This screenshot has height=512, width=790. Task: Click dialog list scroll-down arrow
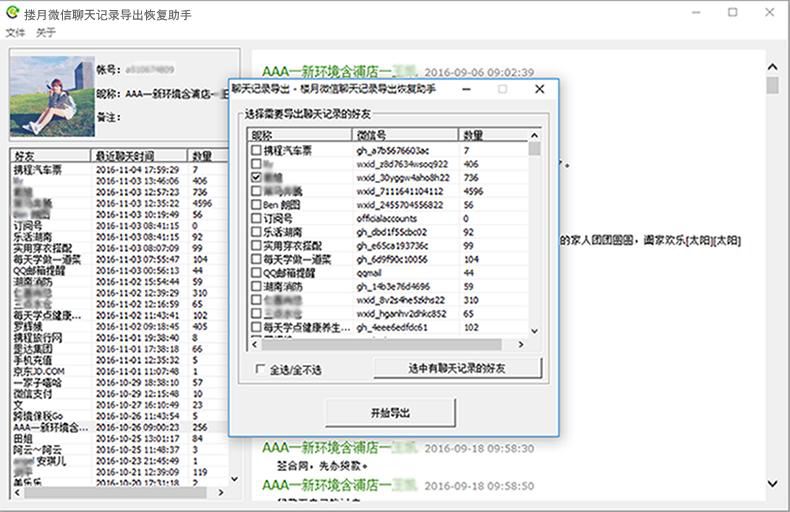tap(535, 331)
